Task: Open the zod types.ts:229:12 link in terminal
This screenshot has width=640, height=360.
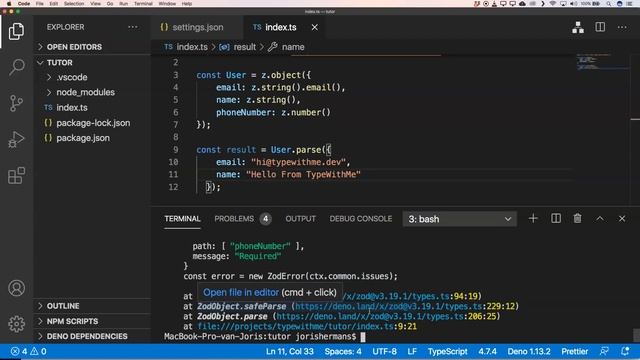Action: 405,306
